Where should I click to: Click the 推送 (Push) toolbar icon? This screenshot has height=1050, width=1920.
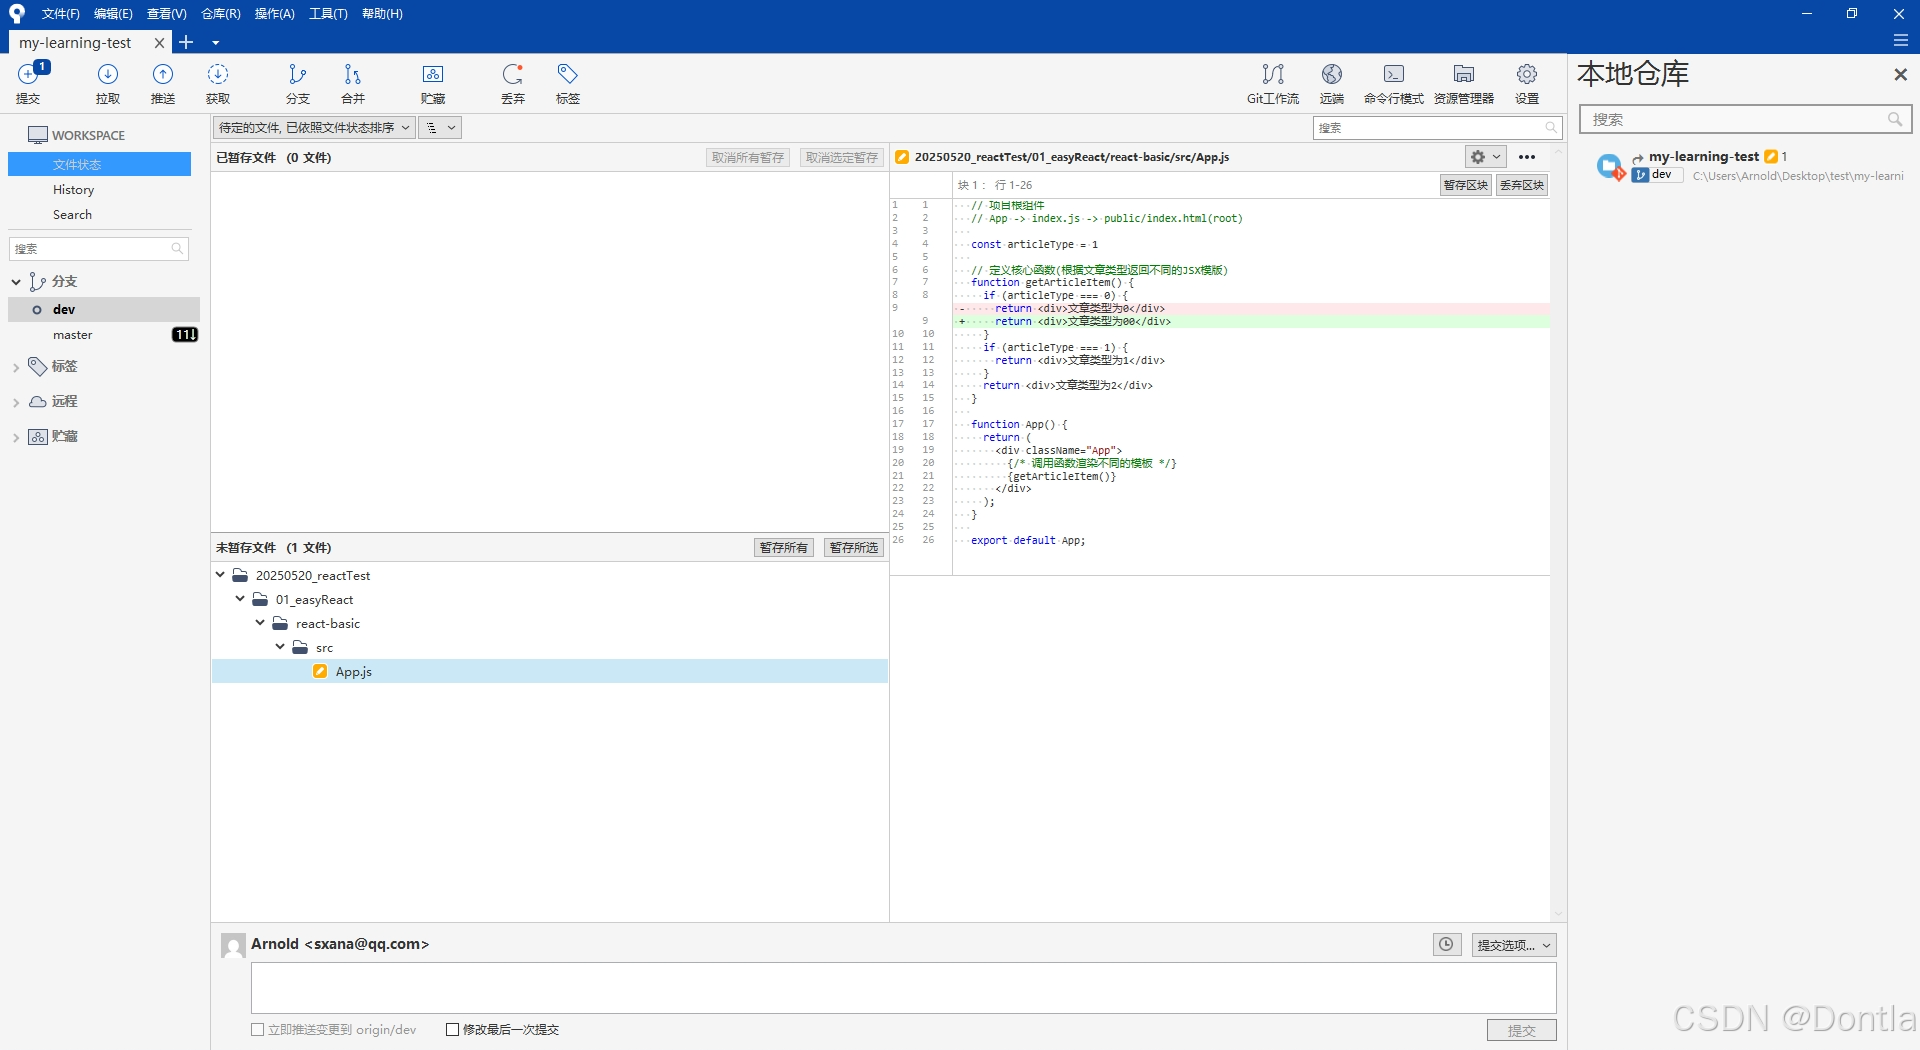click(x=162, y=84)
